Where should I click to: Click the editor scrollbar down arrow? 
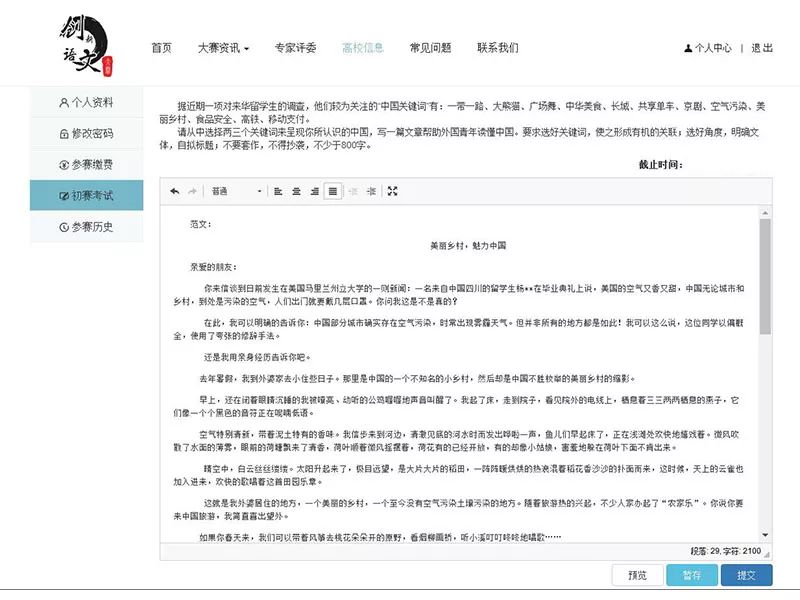click(x=765, y=535)
